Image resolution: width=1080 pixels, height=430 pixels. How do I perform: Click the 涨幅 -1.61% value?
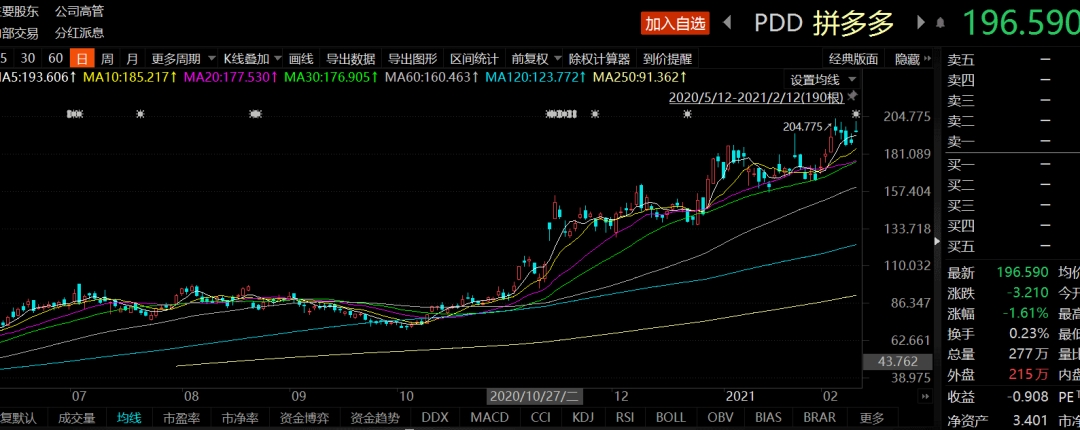click(x=1026, y=314)
